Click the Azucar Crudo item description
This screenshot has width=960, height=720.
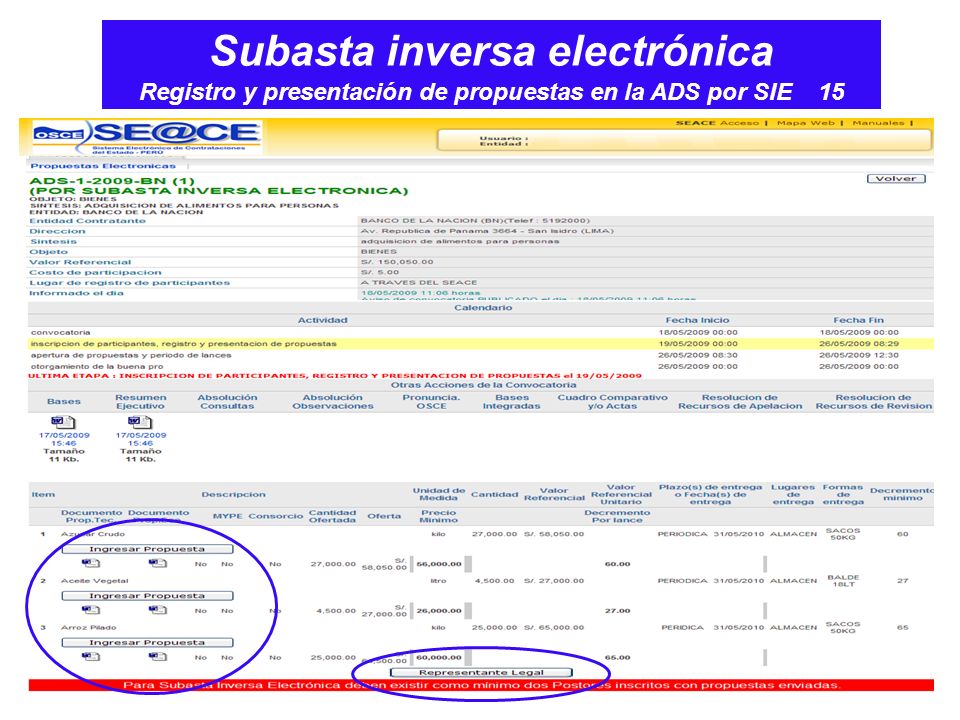pyautogui.click(x=92, y=534)
